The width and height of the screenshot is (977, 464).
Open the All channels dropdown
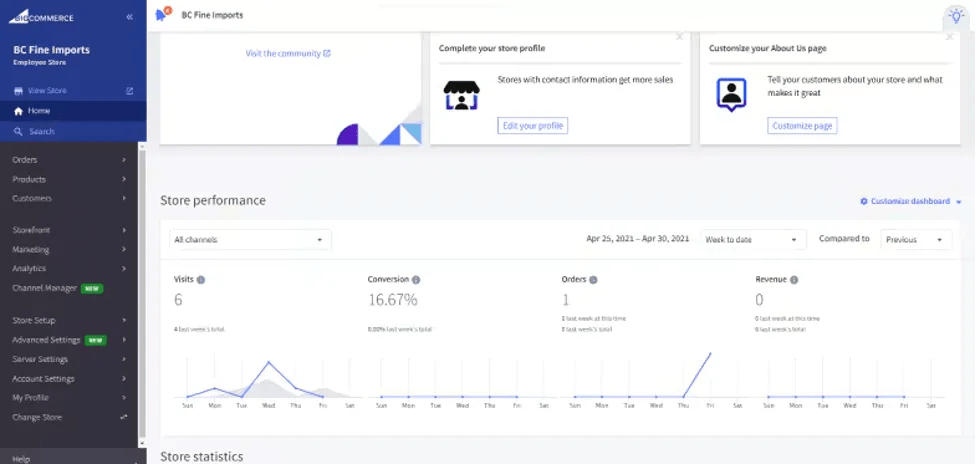(250, 240)
